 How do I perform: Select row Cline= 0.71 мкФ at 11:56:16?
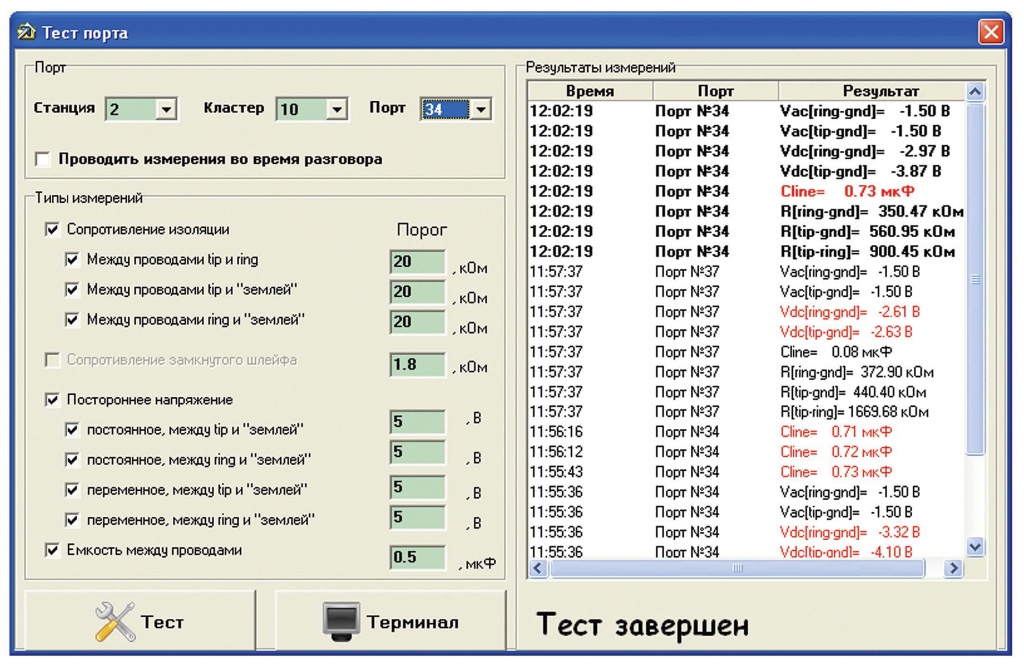746,432
